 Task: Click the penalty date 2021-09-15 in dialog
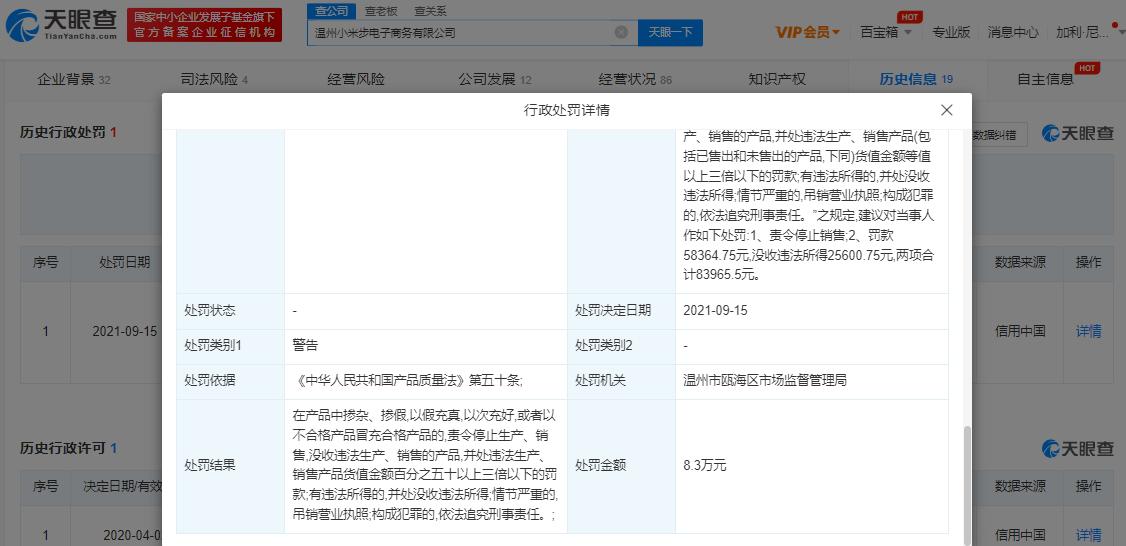pos(715,311)
